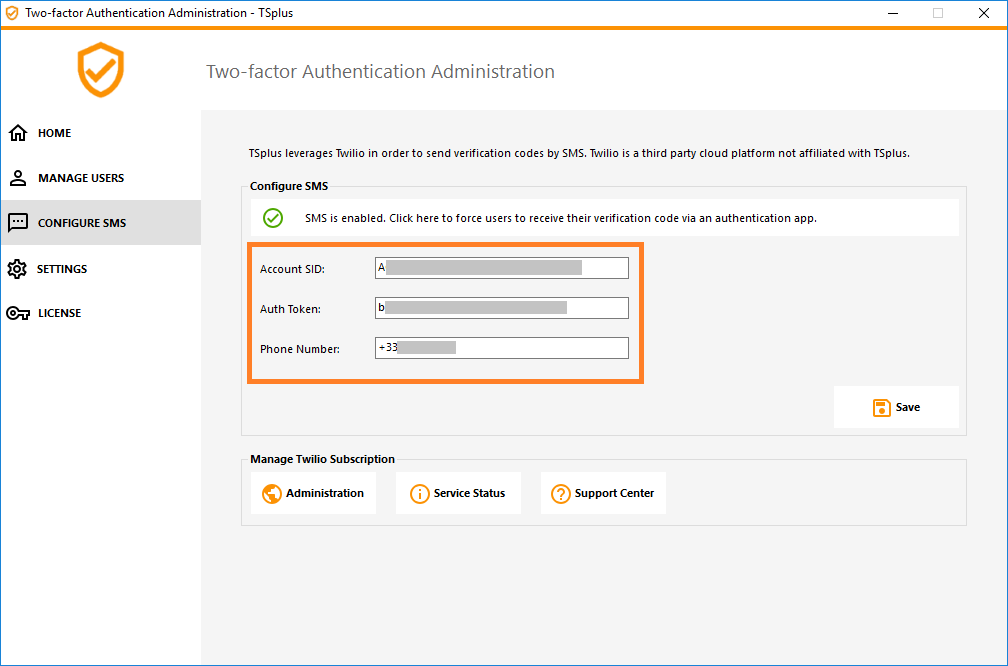Select the Configure SMS chat bubble icon
Viewport: 1008px width, 666px height.
(19, 222)
